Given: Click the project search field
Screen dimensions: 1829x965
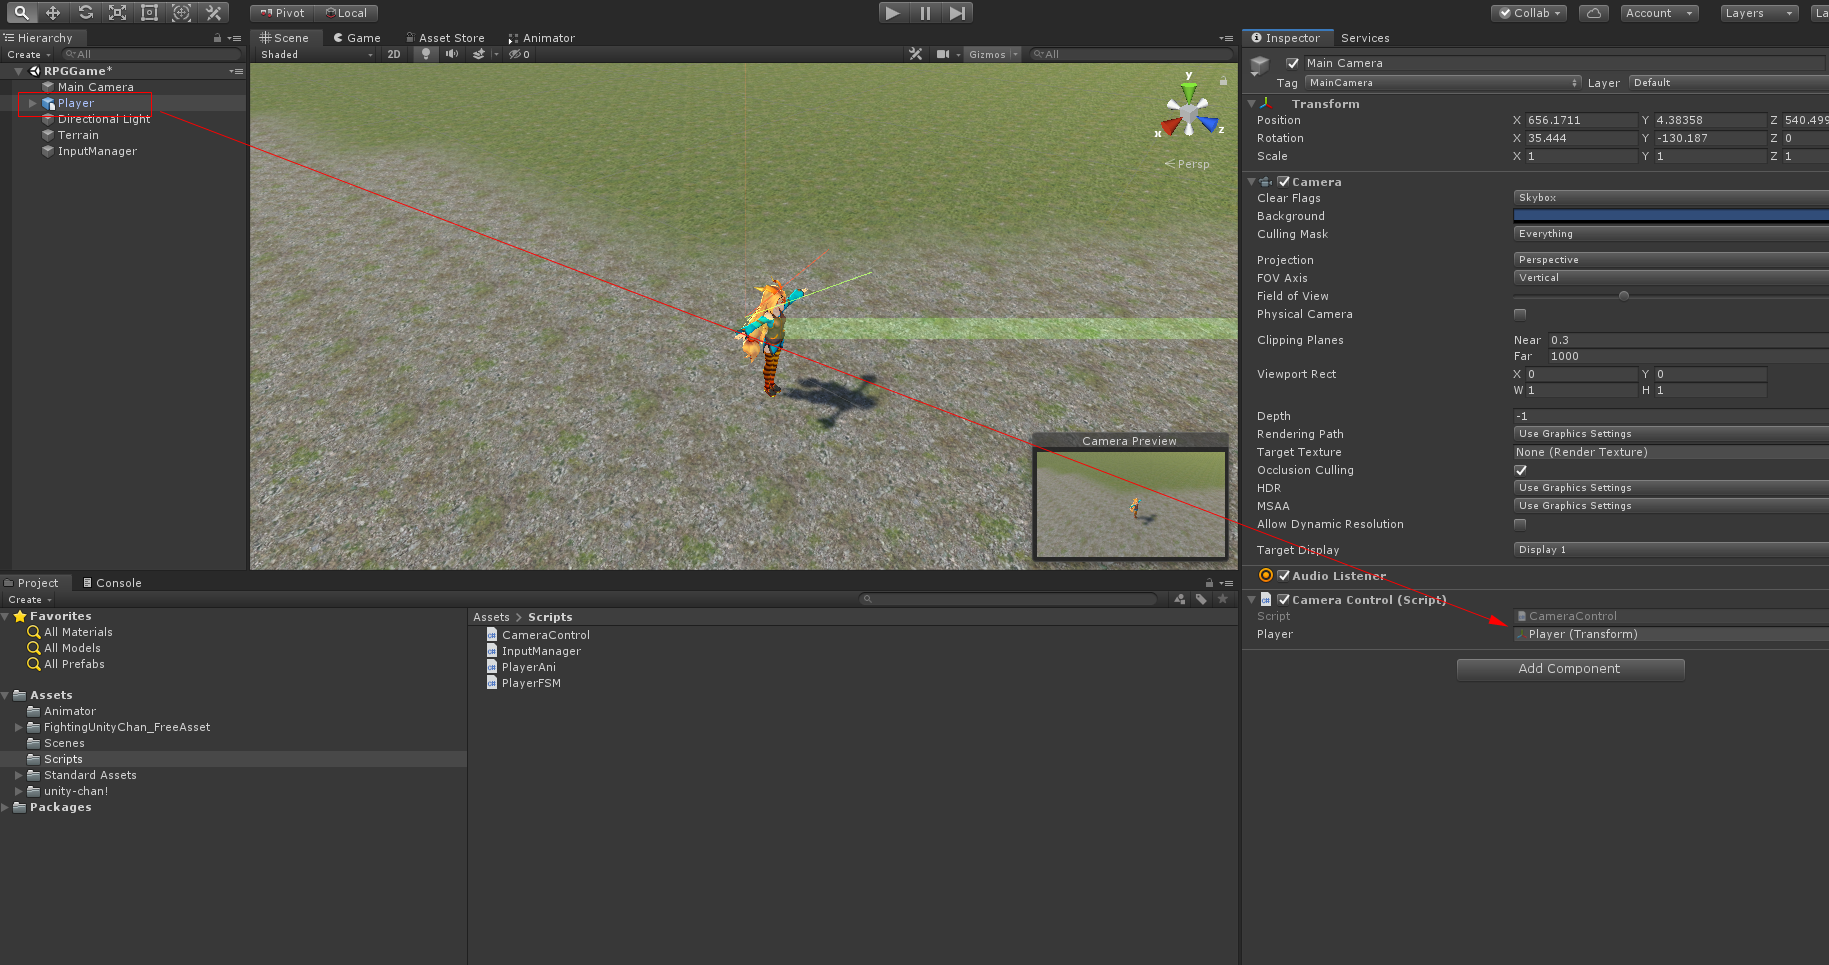Looking at the screenshot, I should pos(1008,599).
